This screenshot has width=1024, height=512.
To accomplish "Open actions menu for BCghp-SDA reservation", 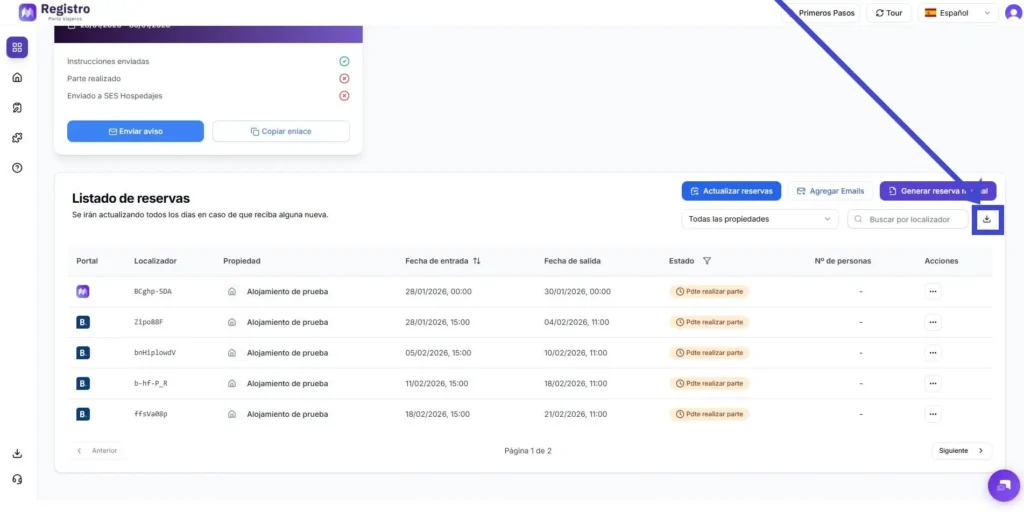I will tap(932, 292).
